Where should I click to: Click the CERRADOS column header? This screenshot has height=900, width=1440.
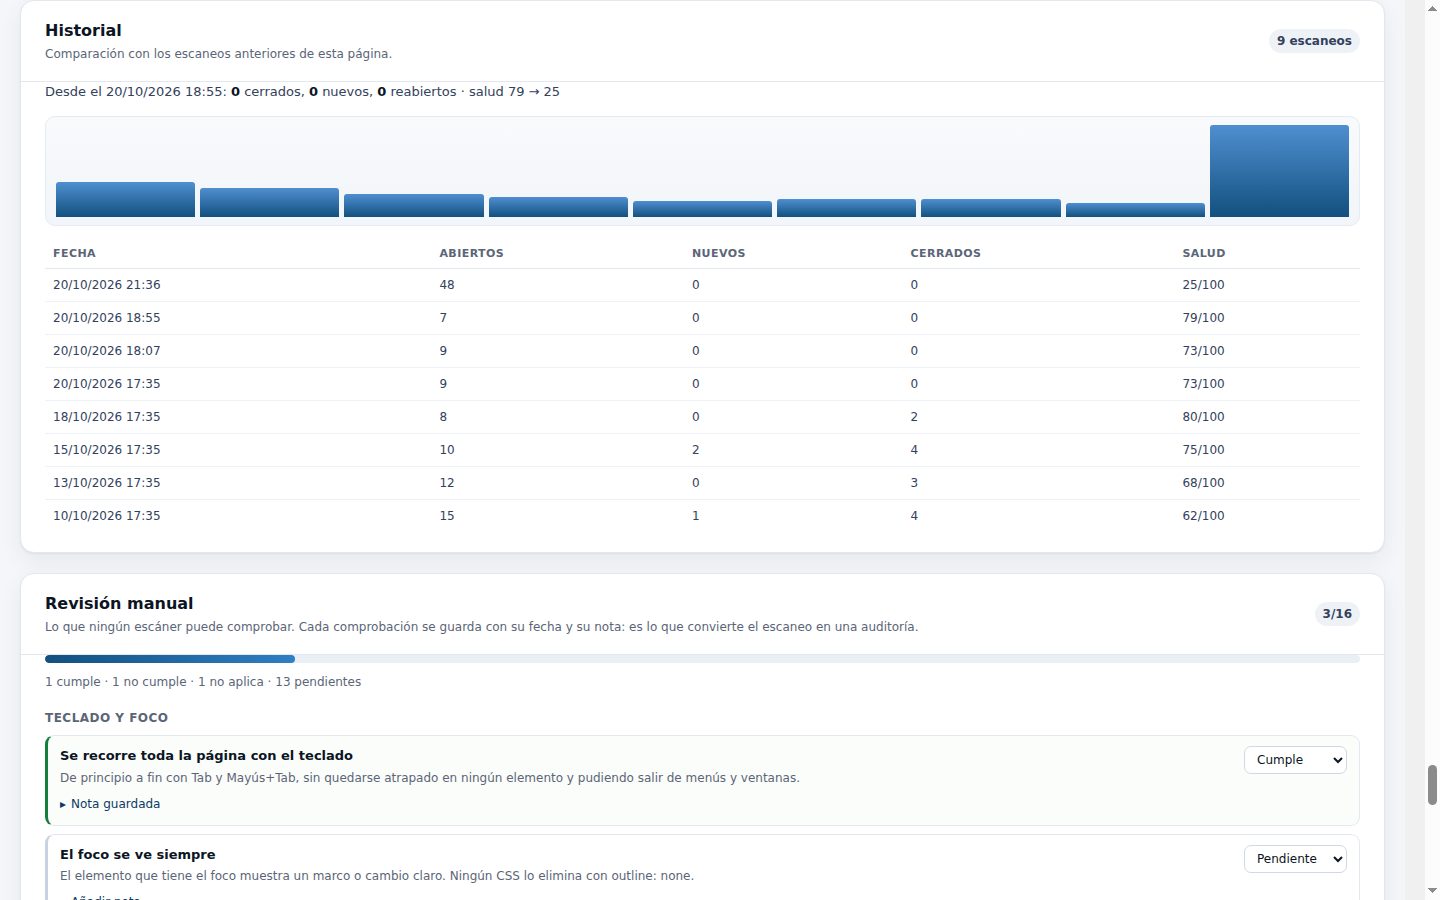[x=945, y=253]
